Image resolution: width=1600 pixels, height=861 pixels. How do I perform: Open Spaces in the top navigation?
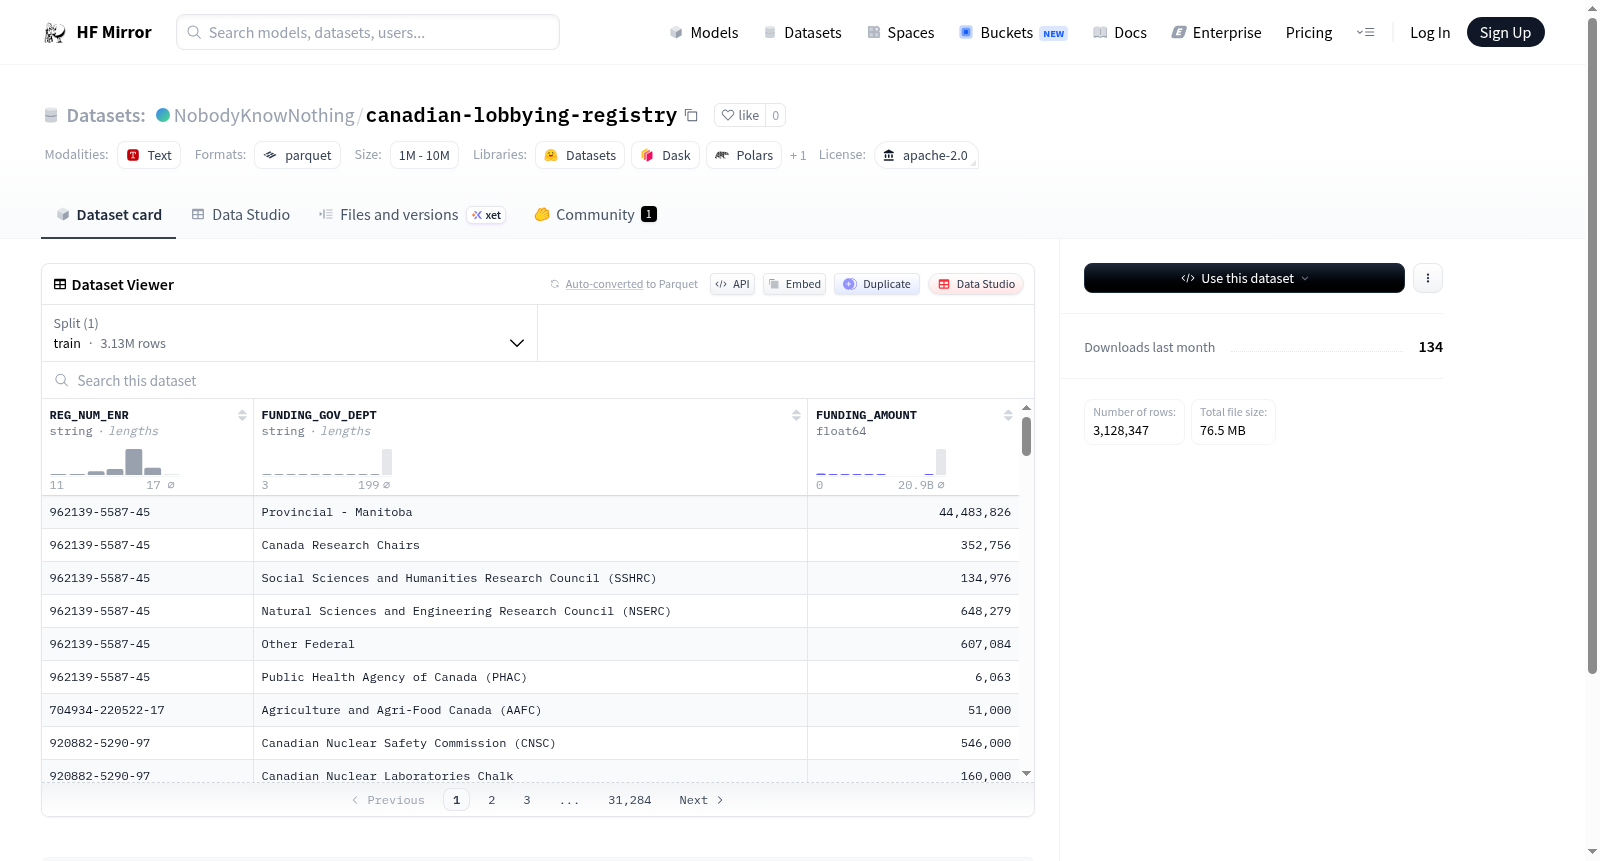pos(901,33)
